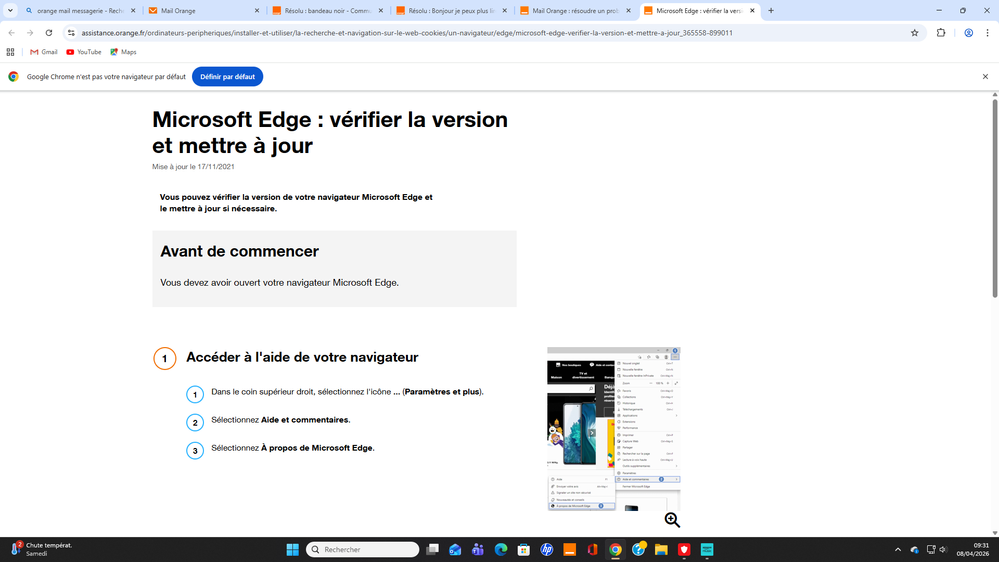Screen dimensions: 999x562
Task: Open the YouTube bookmark
Action: click(83, 52)
